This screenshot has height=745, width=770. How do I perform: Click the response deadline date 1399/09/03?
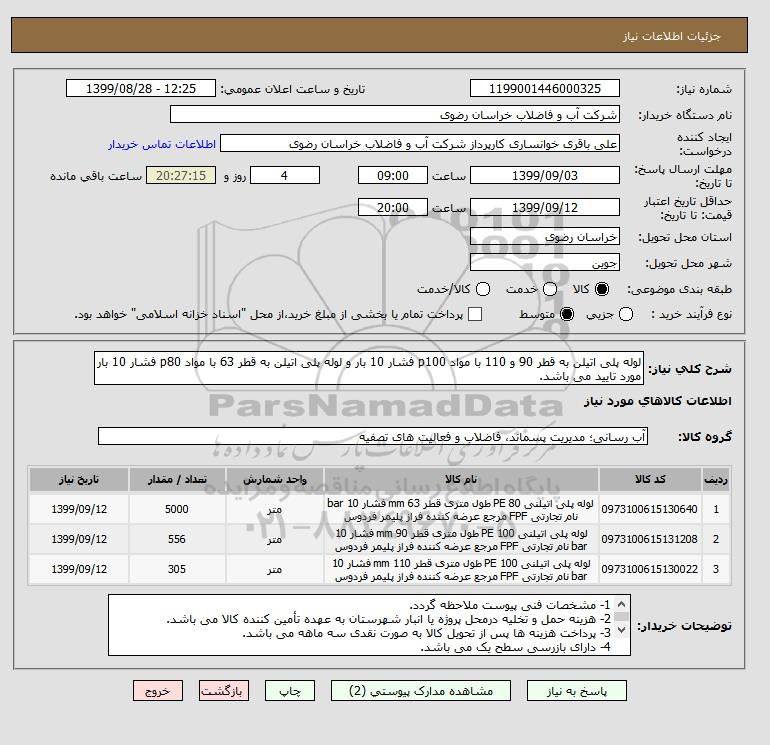click(x=545, y=175)
